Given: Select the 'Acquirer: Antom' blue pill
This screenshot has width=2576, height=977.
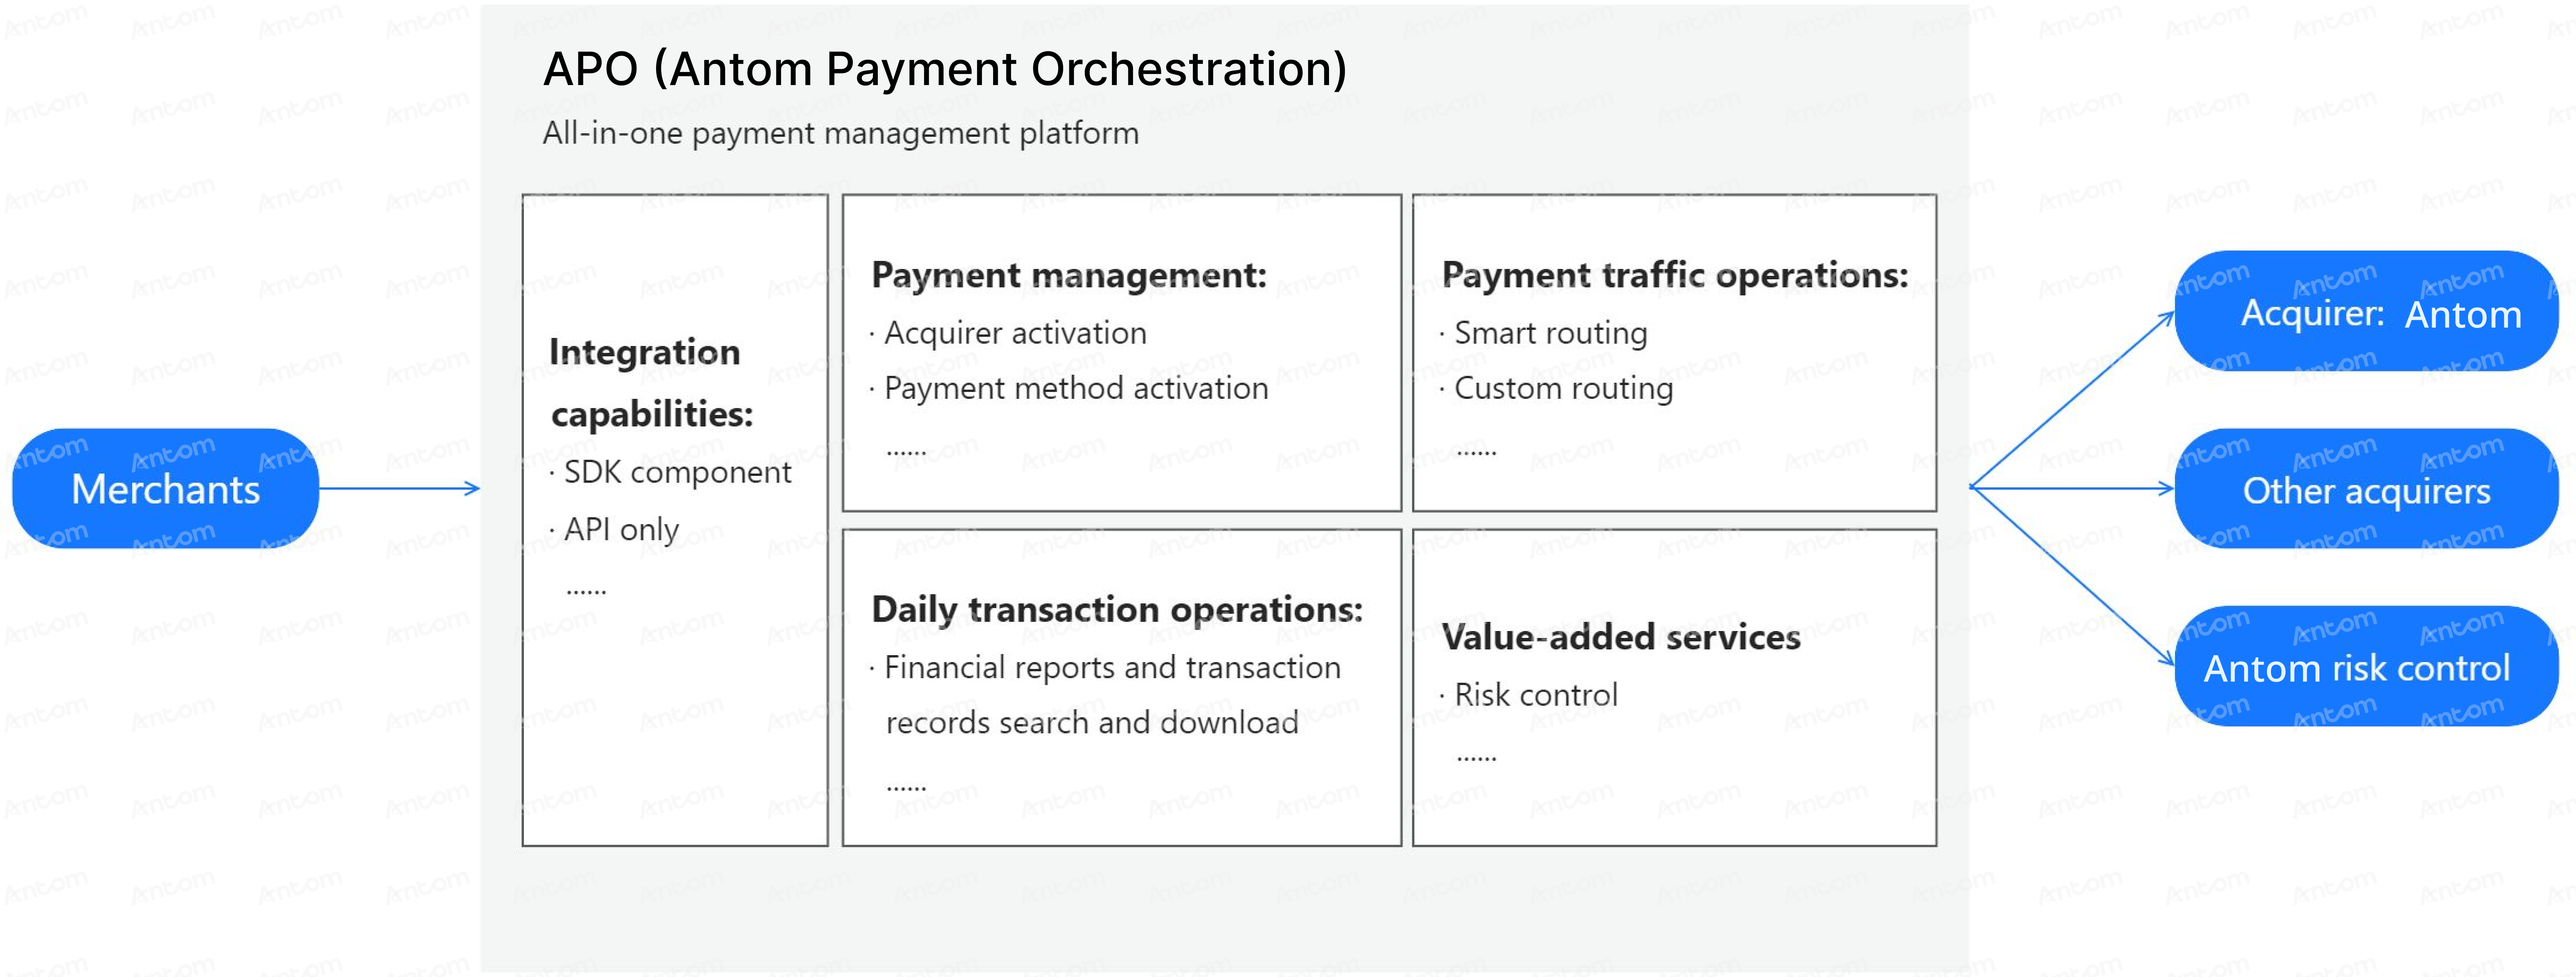Looking at the screenshot, I should (x=2366, y=311).
